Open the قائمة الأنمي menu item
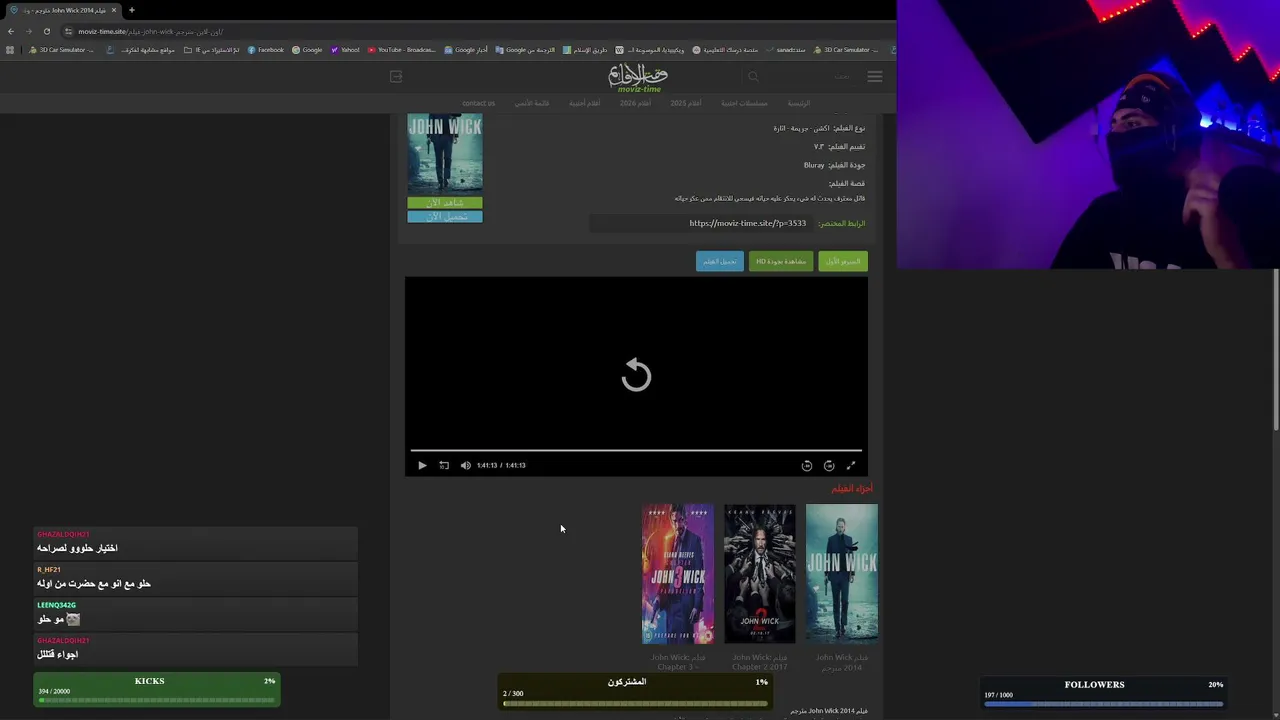The height and width of the screenshot is (720, 1280). pos(532,103)
